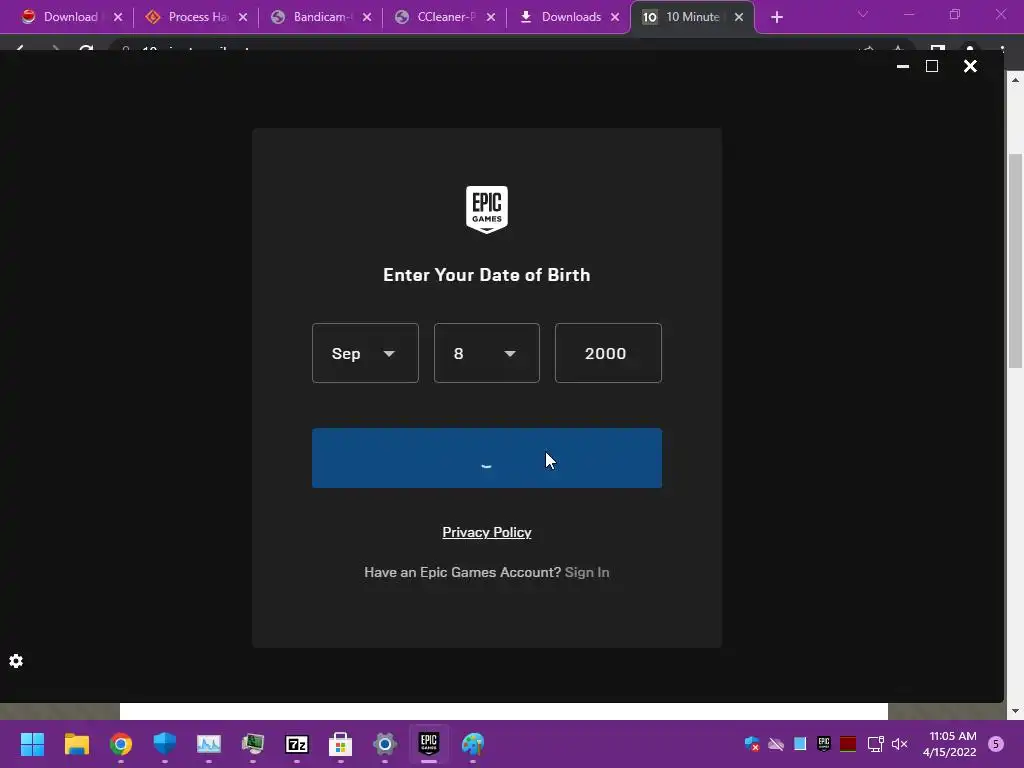Open the tab search chevron in Chrome
Viewport: 1024px width, 768px height.
coord(863,14)
